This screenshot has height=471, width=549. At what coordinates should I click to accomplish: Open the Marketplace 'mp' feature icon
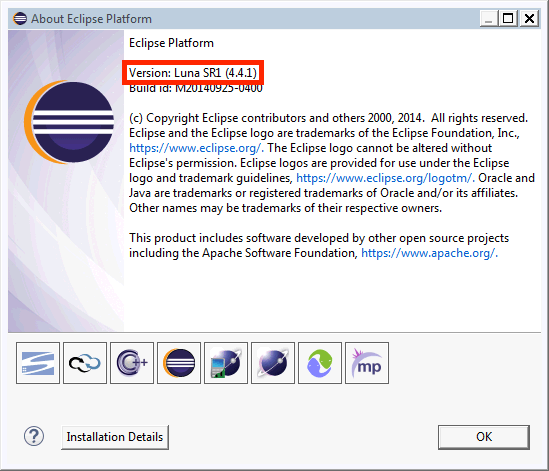click(x=367, y=363)
